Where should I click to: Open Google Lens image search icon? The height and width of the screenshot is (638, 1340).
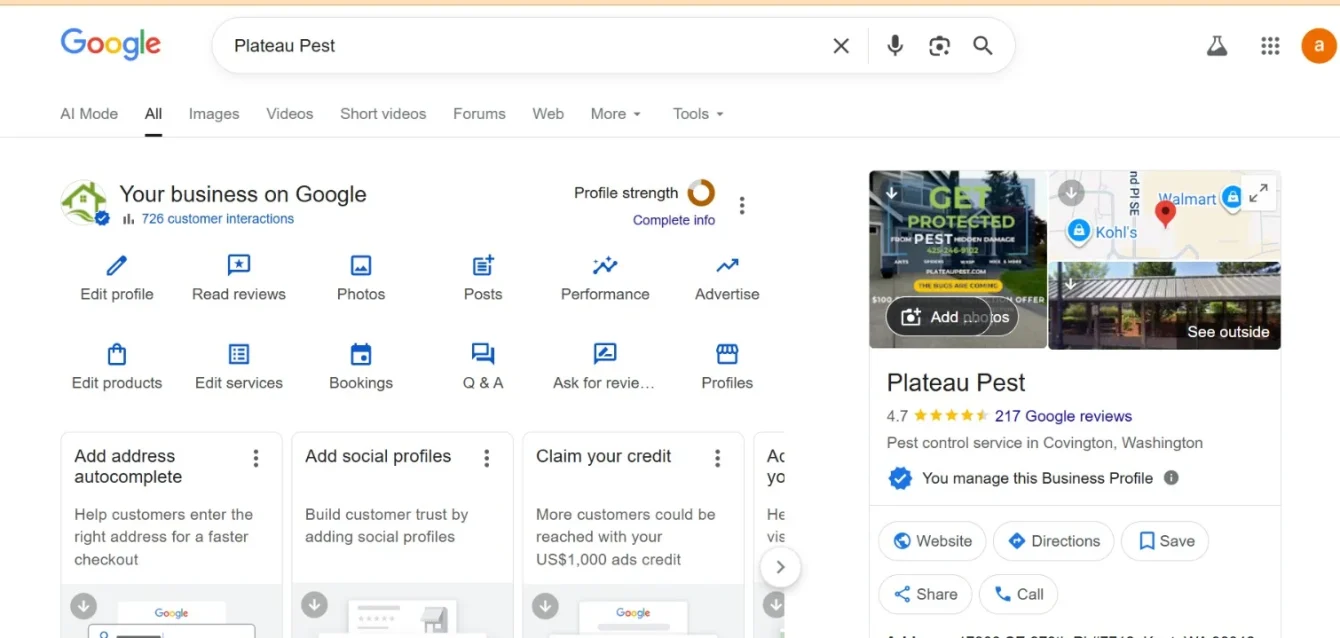click(x=939, y=46)
